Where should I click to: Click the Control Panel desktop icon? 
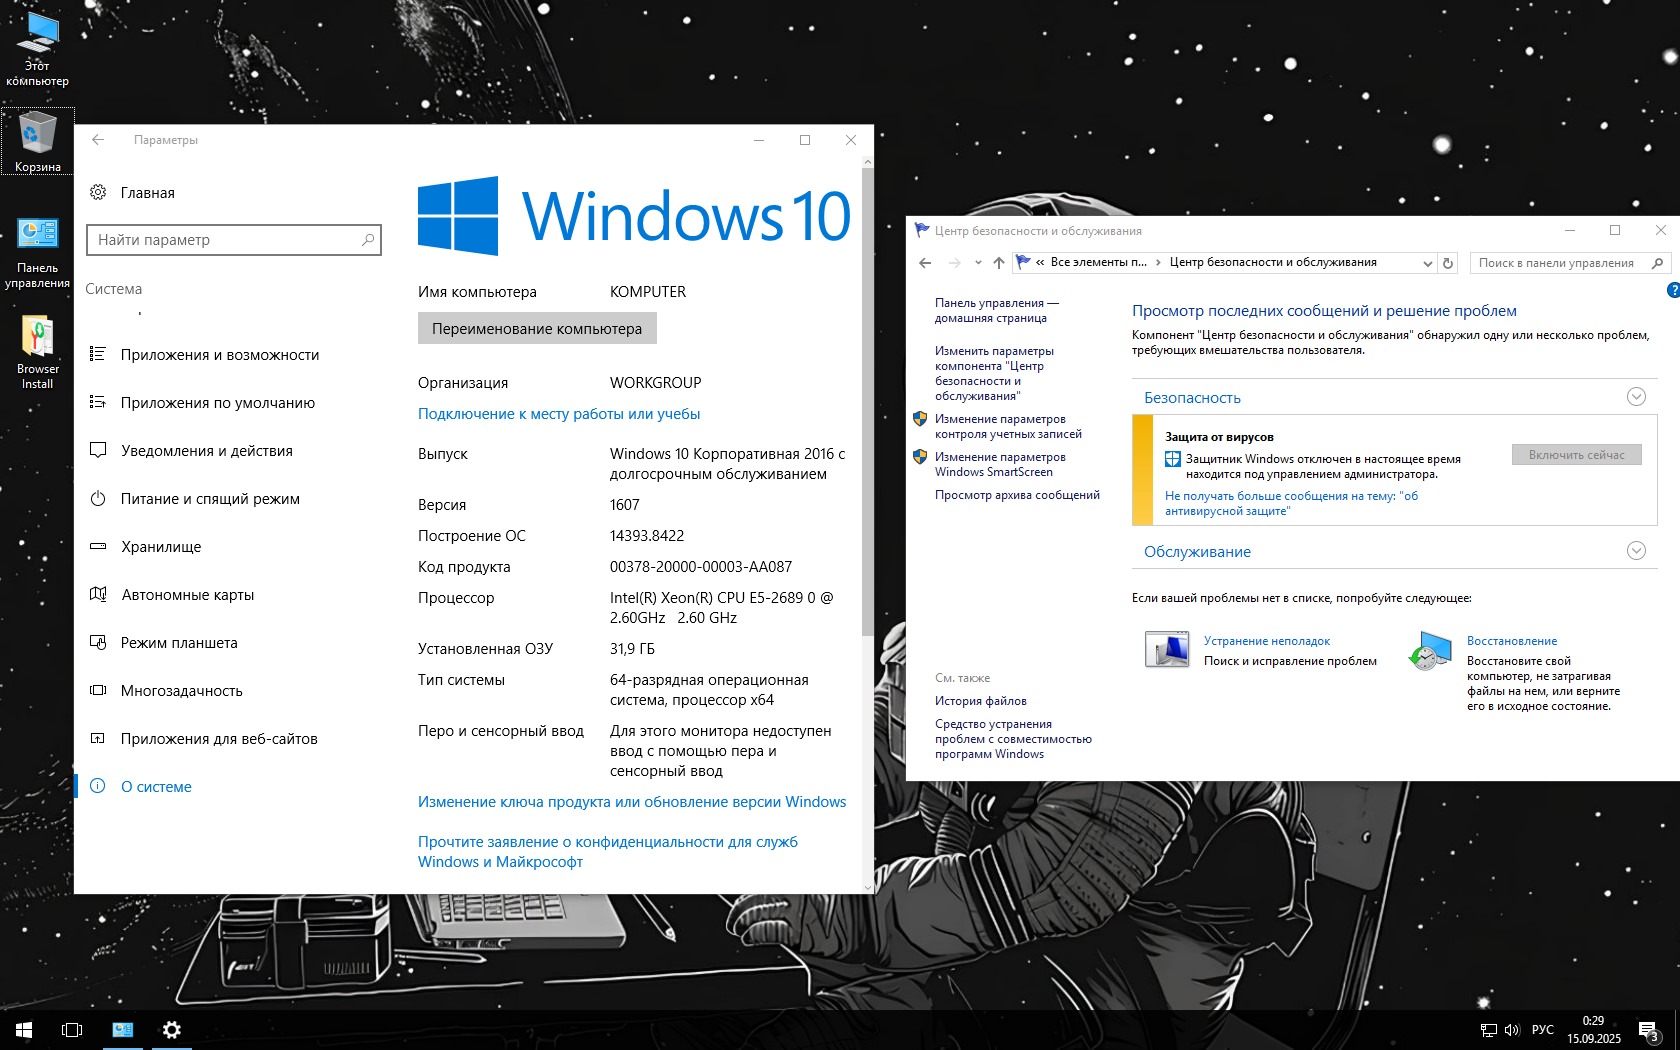(x=37, y=253)
